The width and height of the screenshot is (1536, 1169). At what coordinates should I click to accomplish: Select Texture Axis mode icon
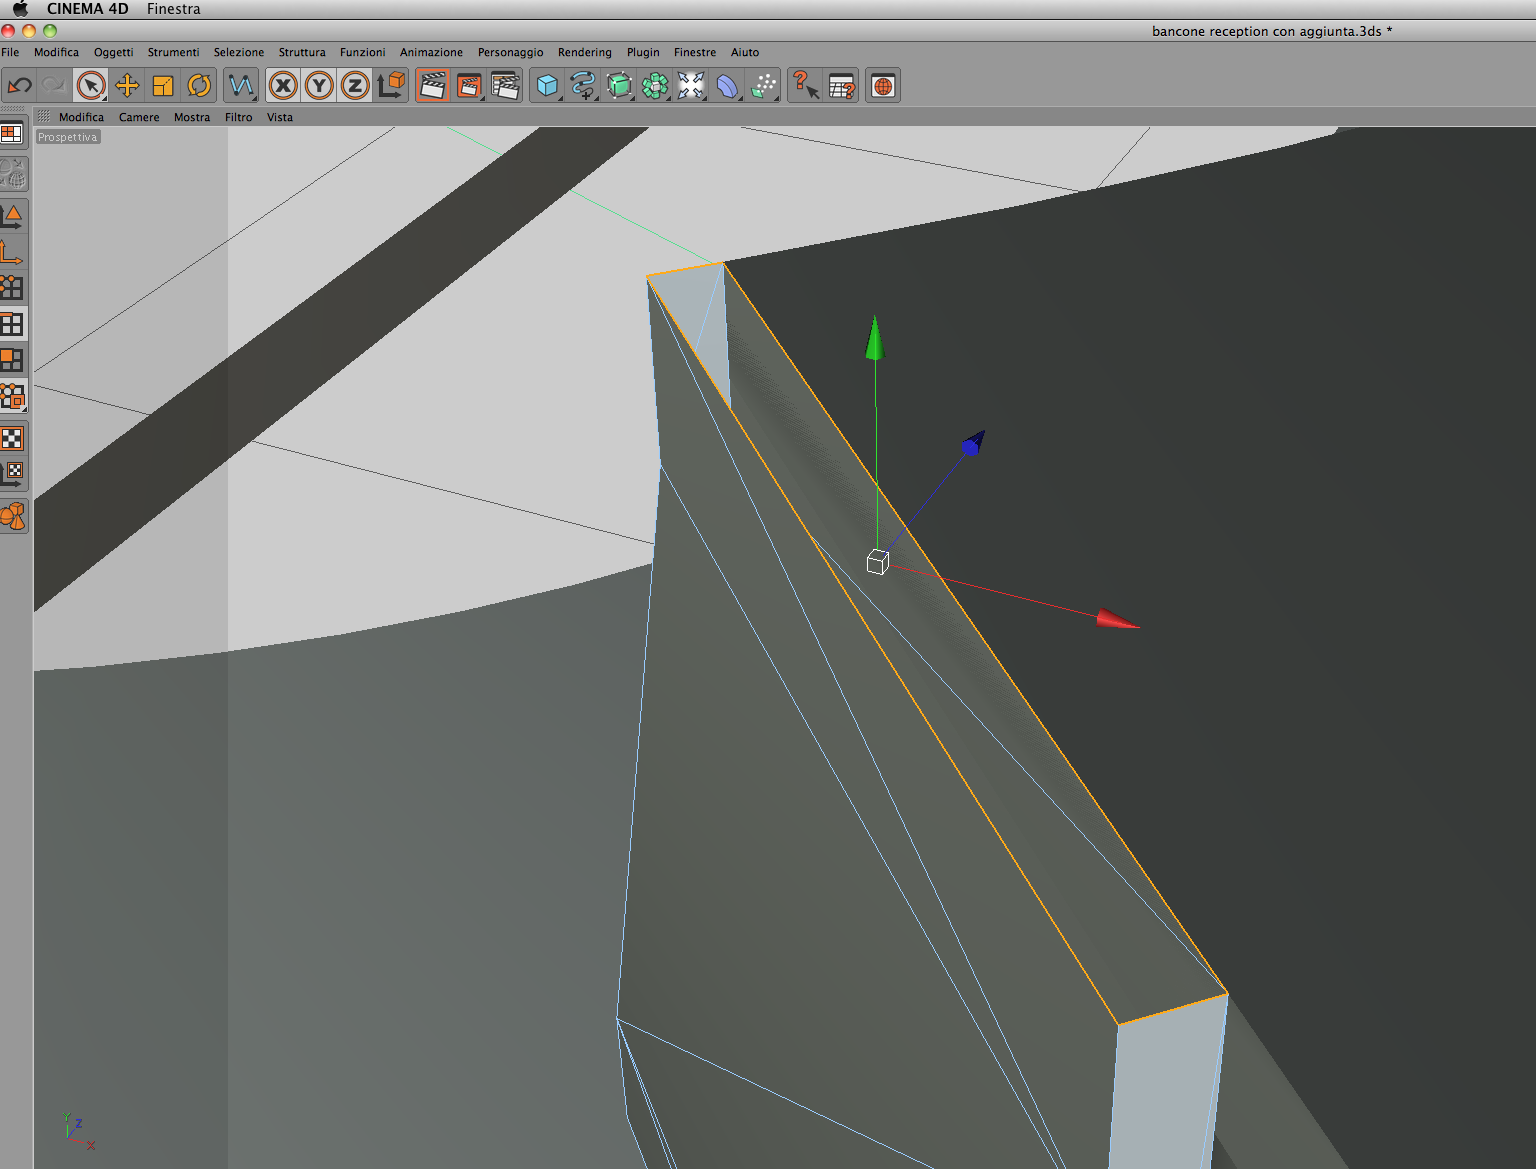point(12,474)
